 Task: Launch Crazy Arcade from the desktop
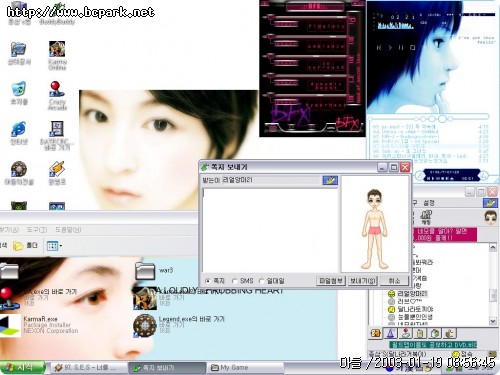57,95
